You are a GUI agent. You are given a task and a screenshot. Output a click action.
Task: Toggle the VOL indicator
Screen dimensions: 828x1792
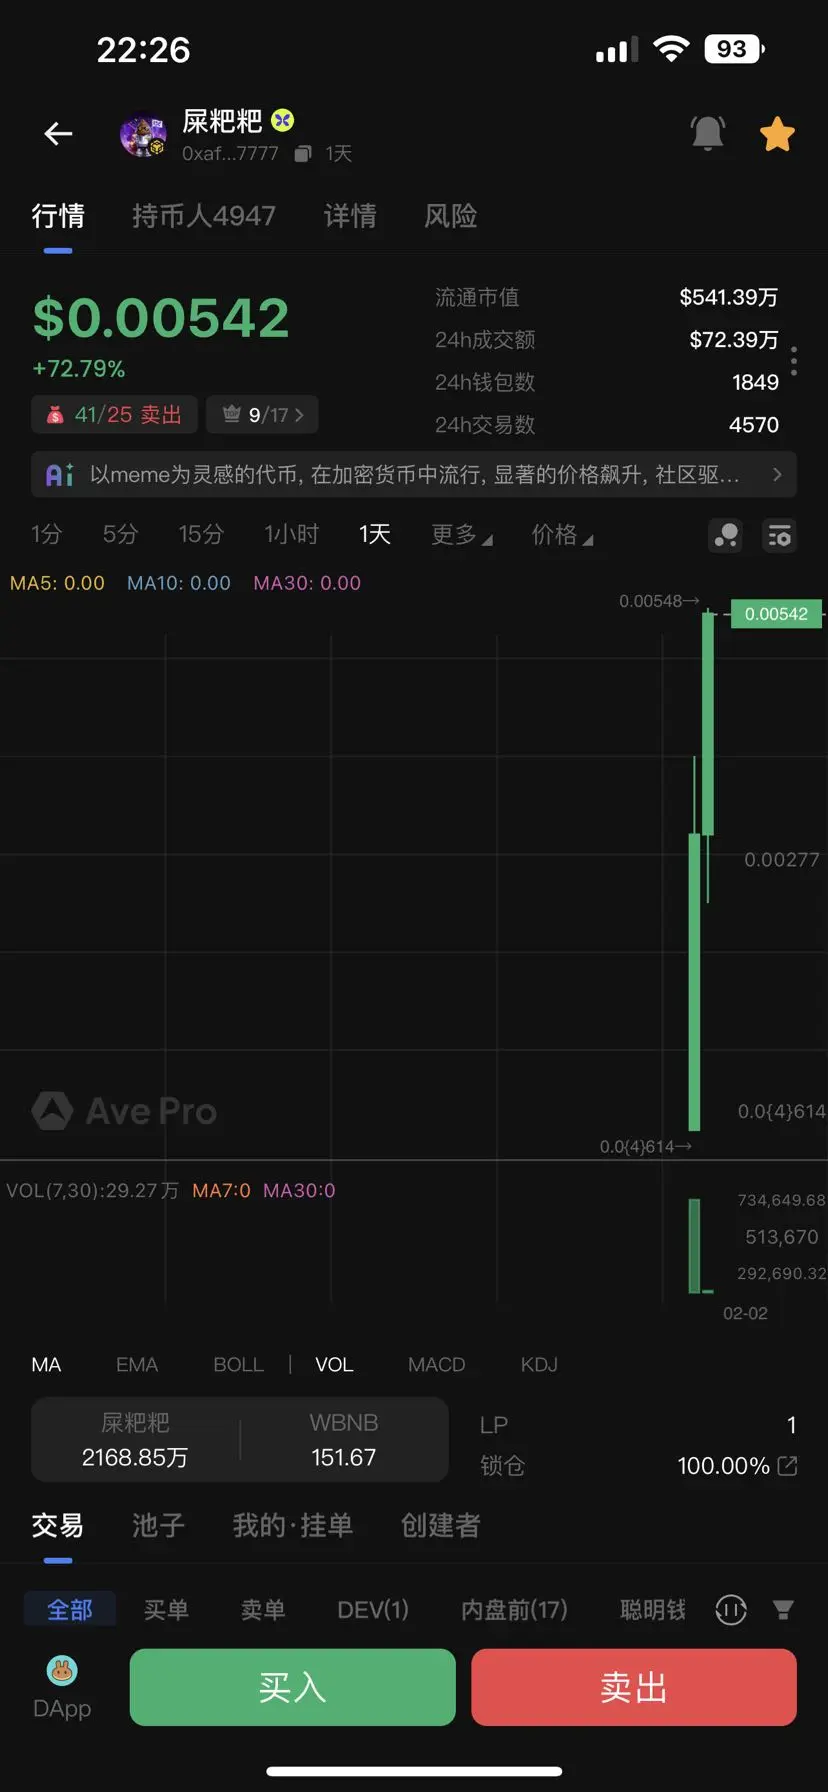(x=334, y=1365)
